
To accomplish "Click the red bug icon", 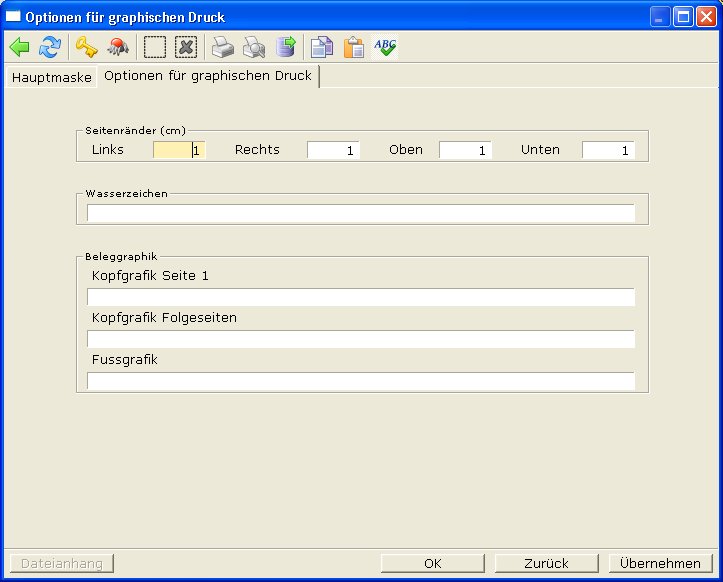I will [x=118, y=47].
